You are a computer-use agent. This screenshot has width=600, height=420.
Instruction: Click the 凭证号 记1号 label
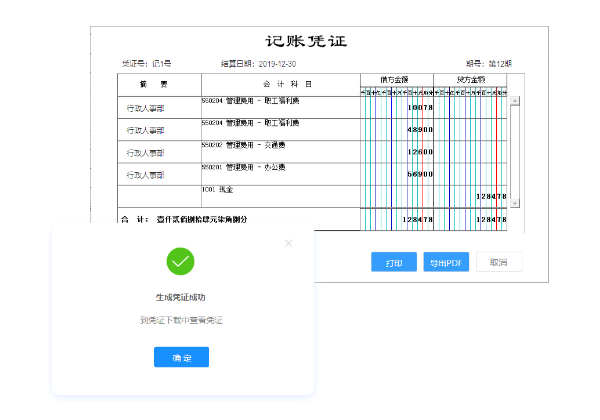[x=146, y=62]
